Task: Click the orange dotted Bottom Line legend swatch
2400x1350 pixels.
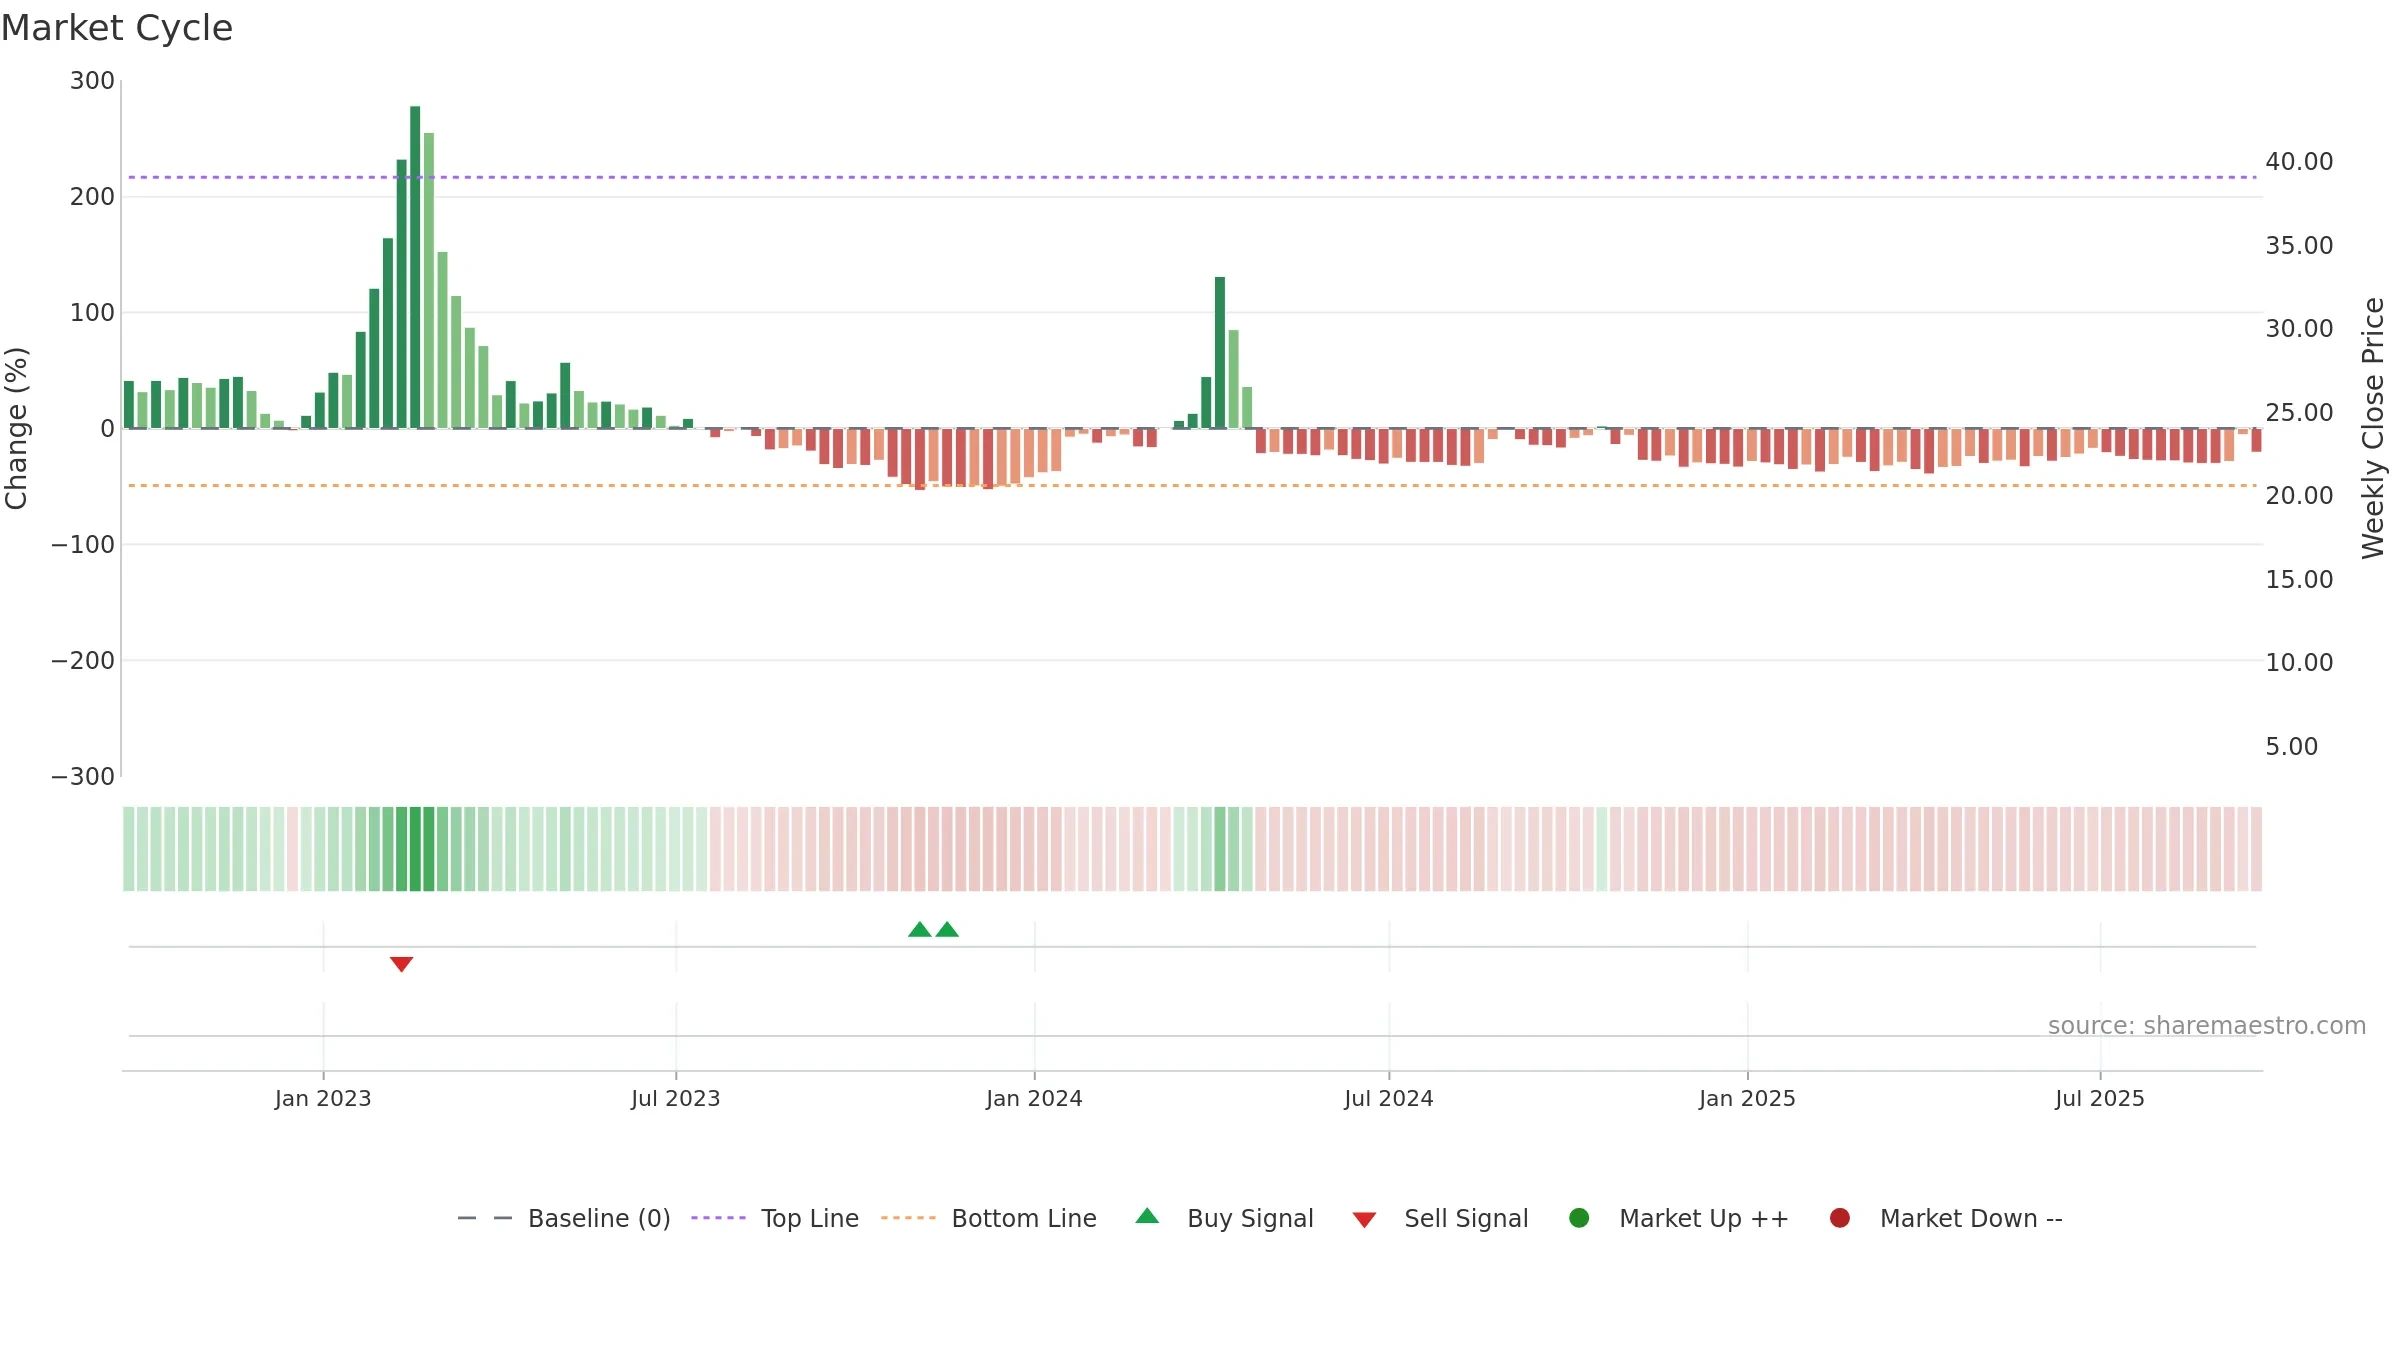Action: [x=908, y=1218]
